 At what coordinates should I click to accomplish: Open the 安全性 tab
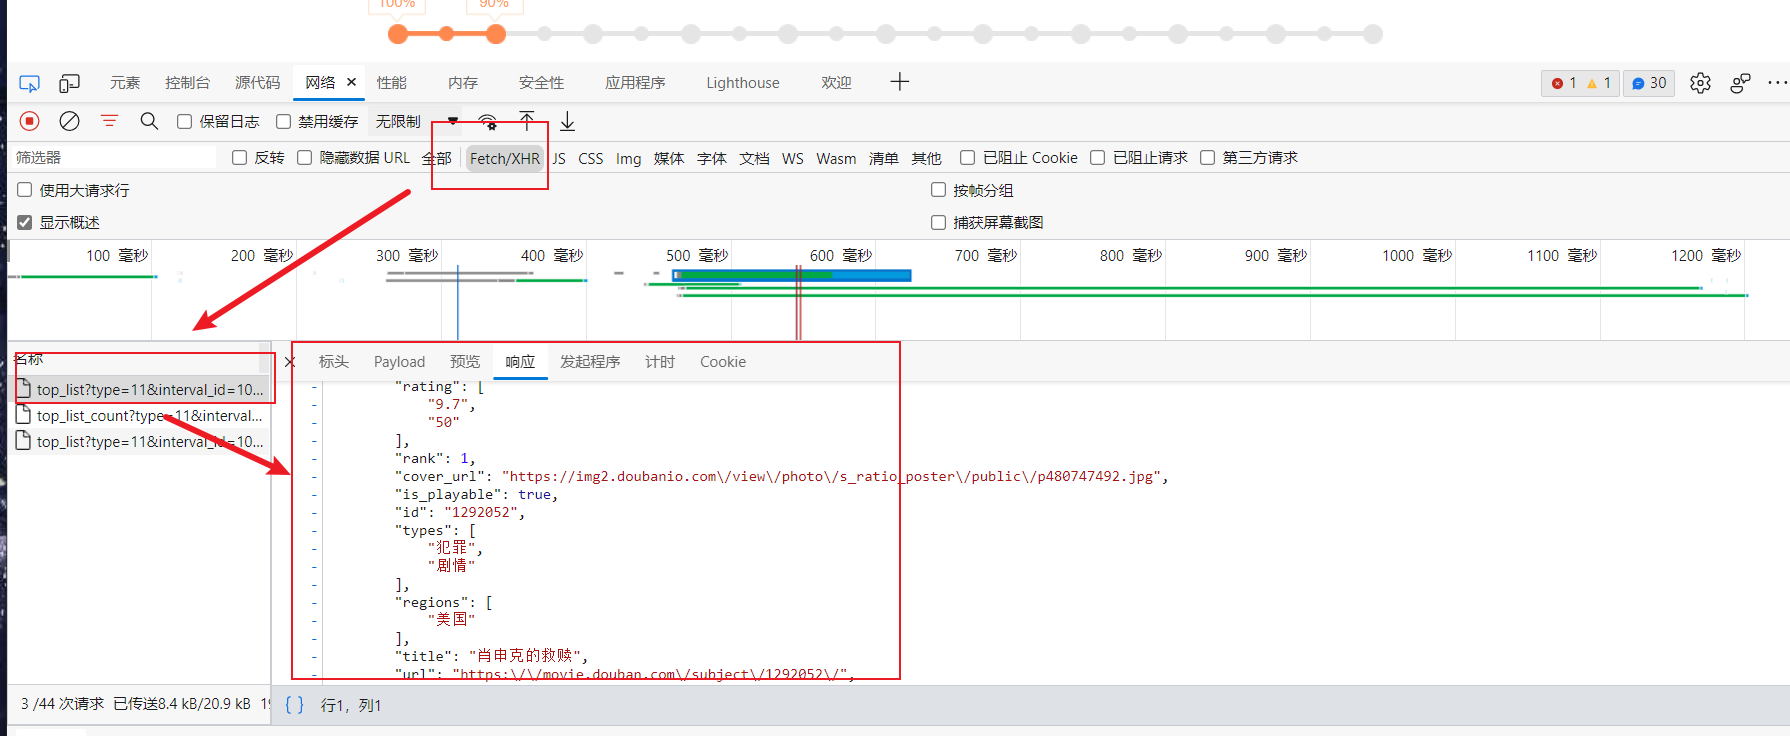point(541,83)
